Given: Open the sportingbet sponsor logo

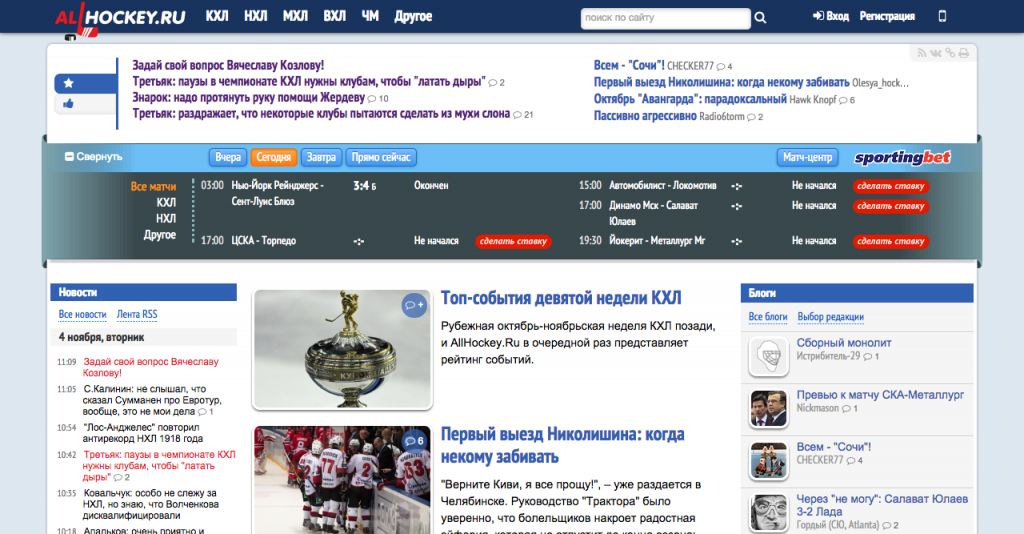Looking at the screenshot, I should pyautogui.click(x=903, y=157).
